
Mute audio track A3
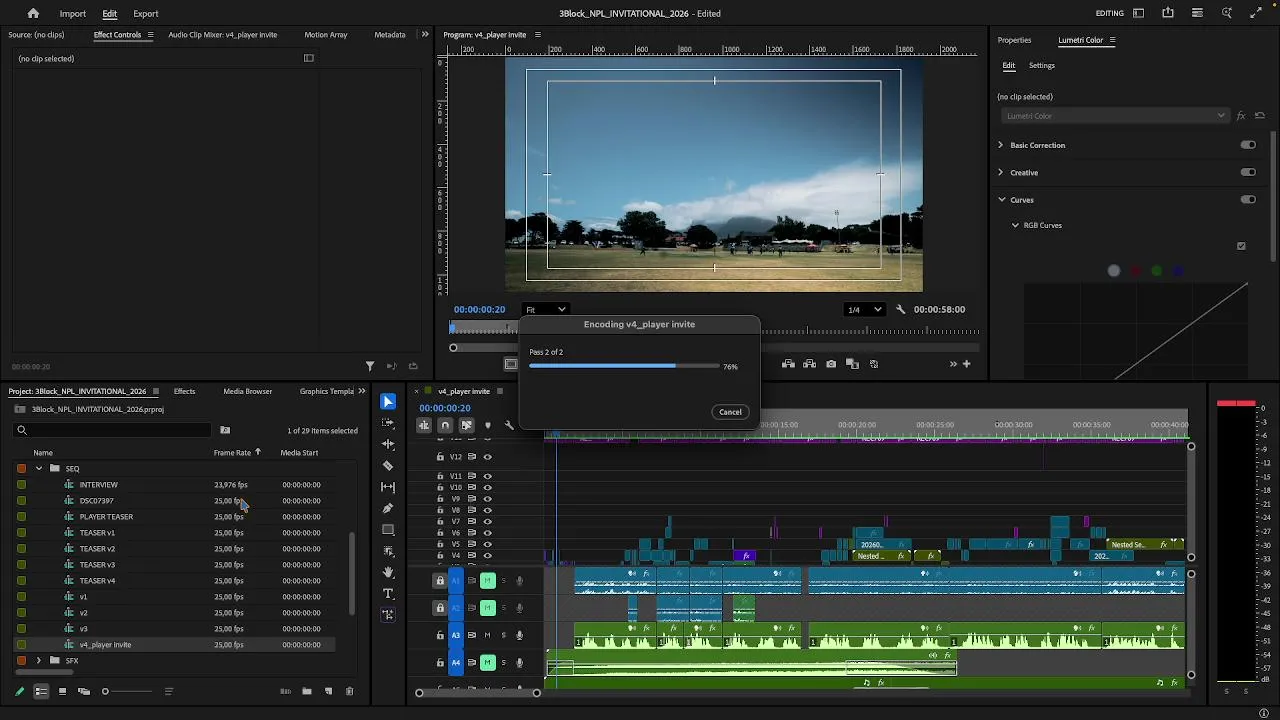click(487, 635)
